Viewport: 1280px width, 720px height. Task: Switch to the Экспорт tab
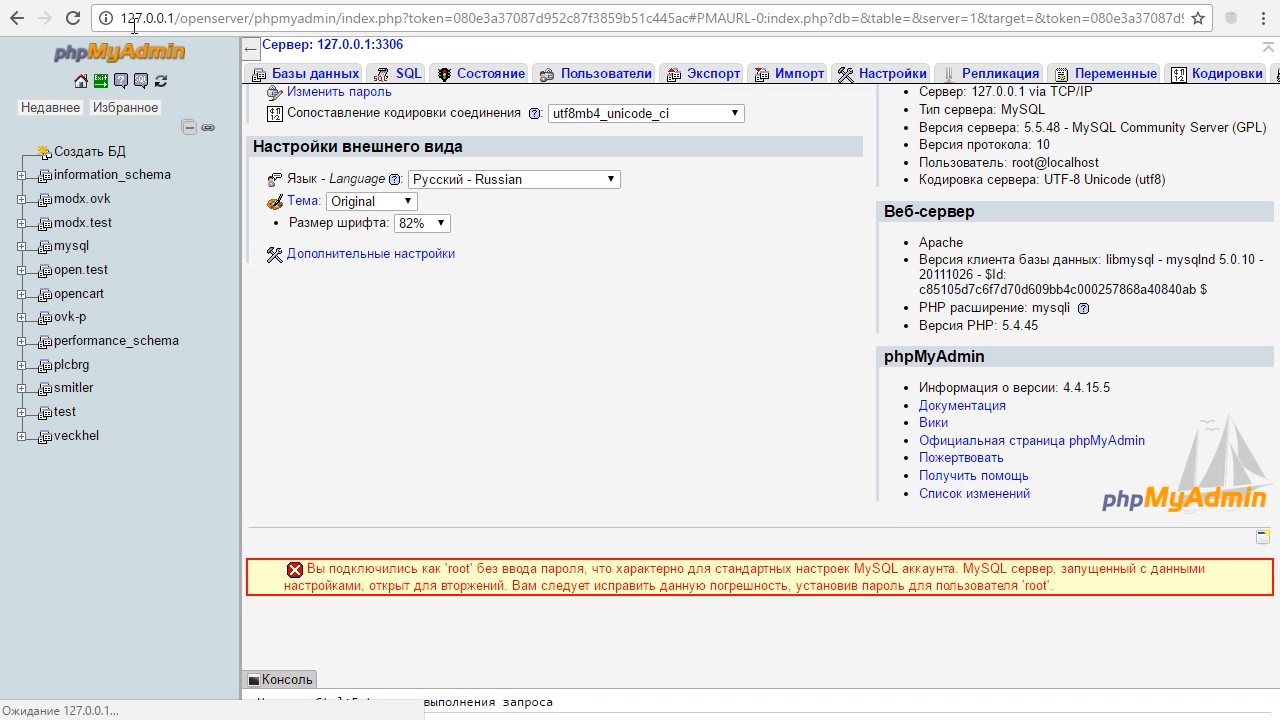coord(704,74)
